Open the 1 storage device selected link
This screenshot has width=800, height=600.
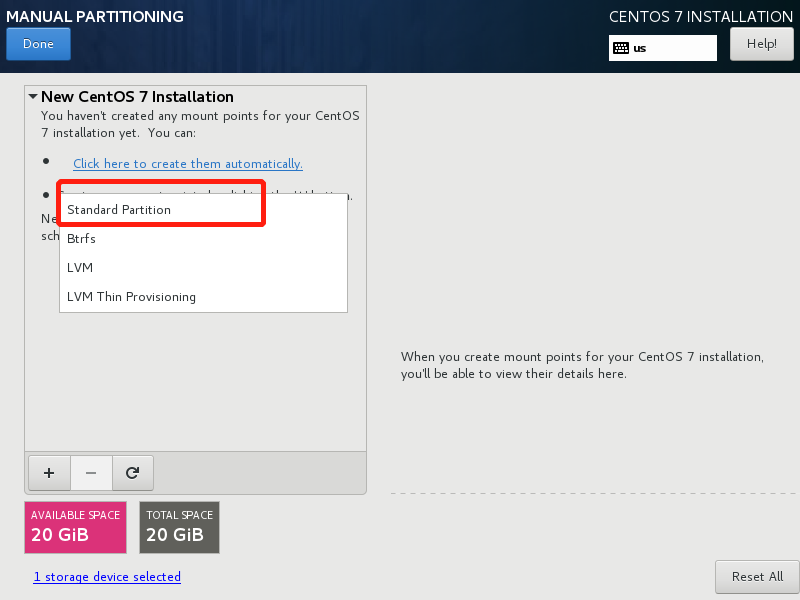pos(107,577)
